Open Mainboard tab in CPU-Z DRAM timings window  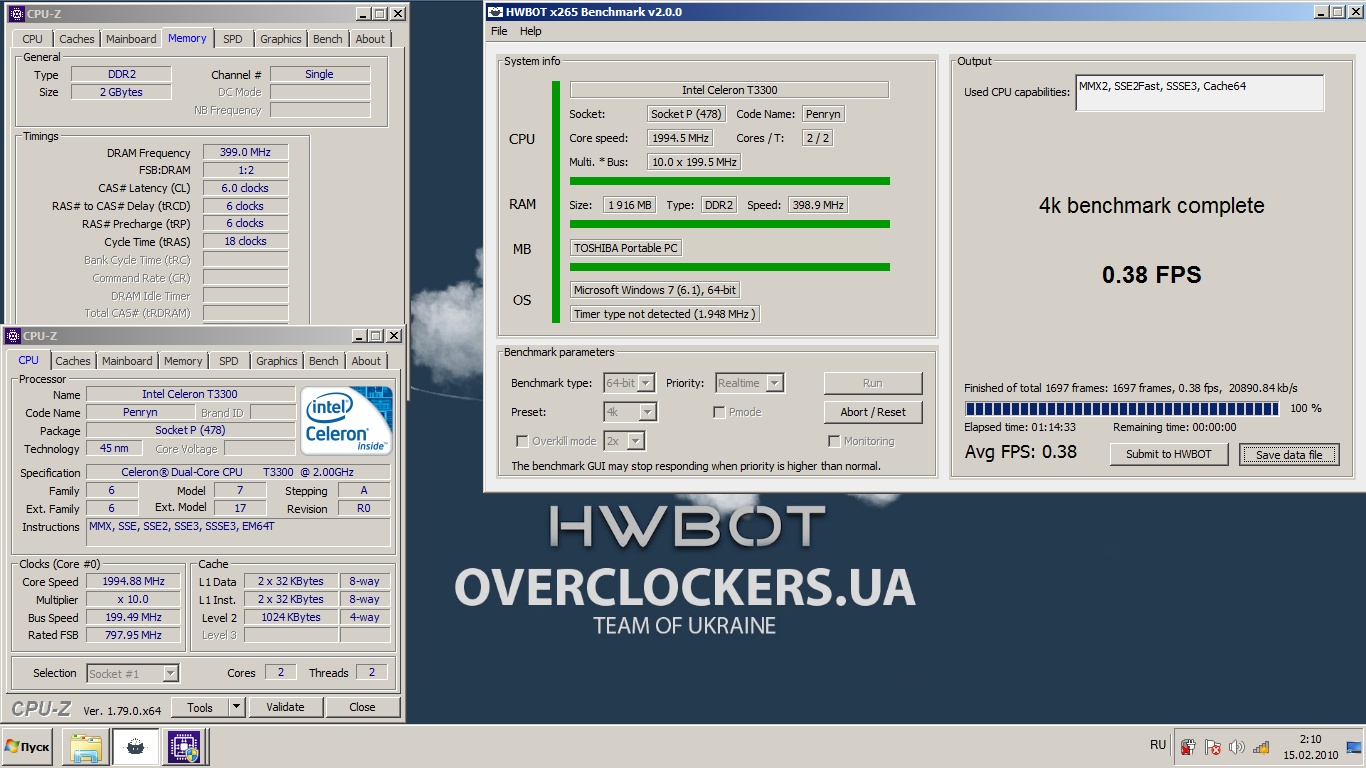(x=131, y=39)
